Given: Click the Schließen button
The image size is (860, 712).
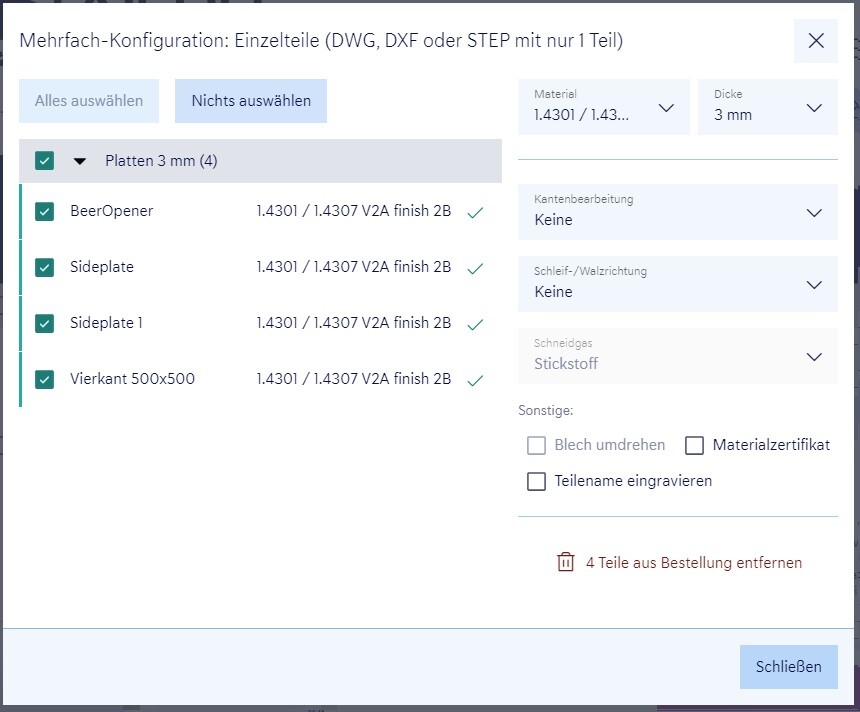Looking at the screenshot, I should (788, 667).
